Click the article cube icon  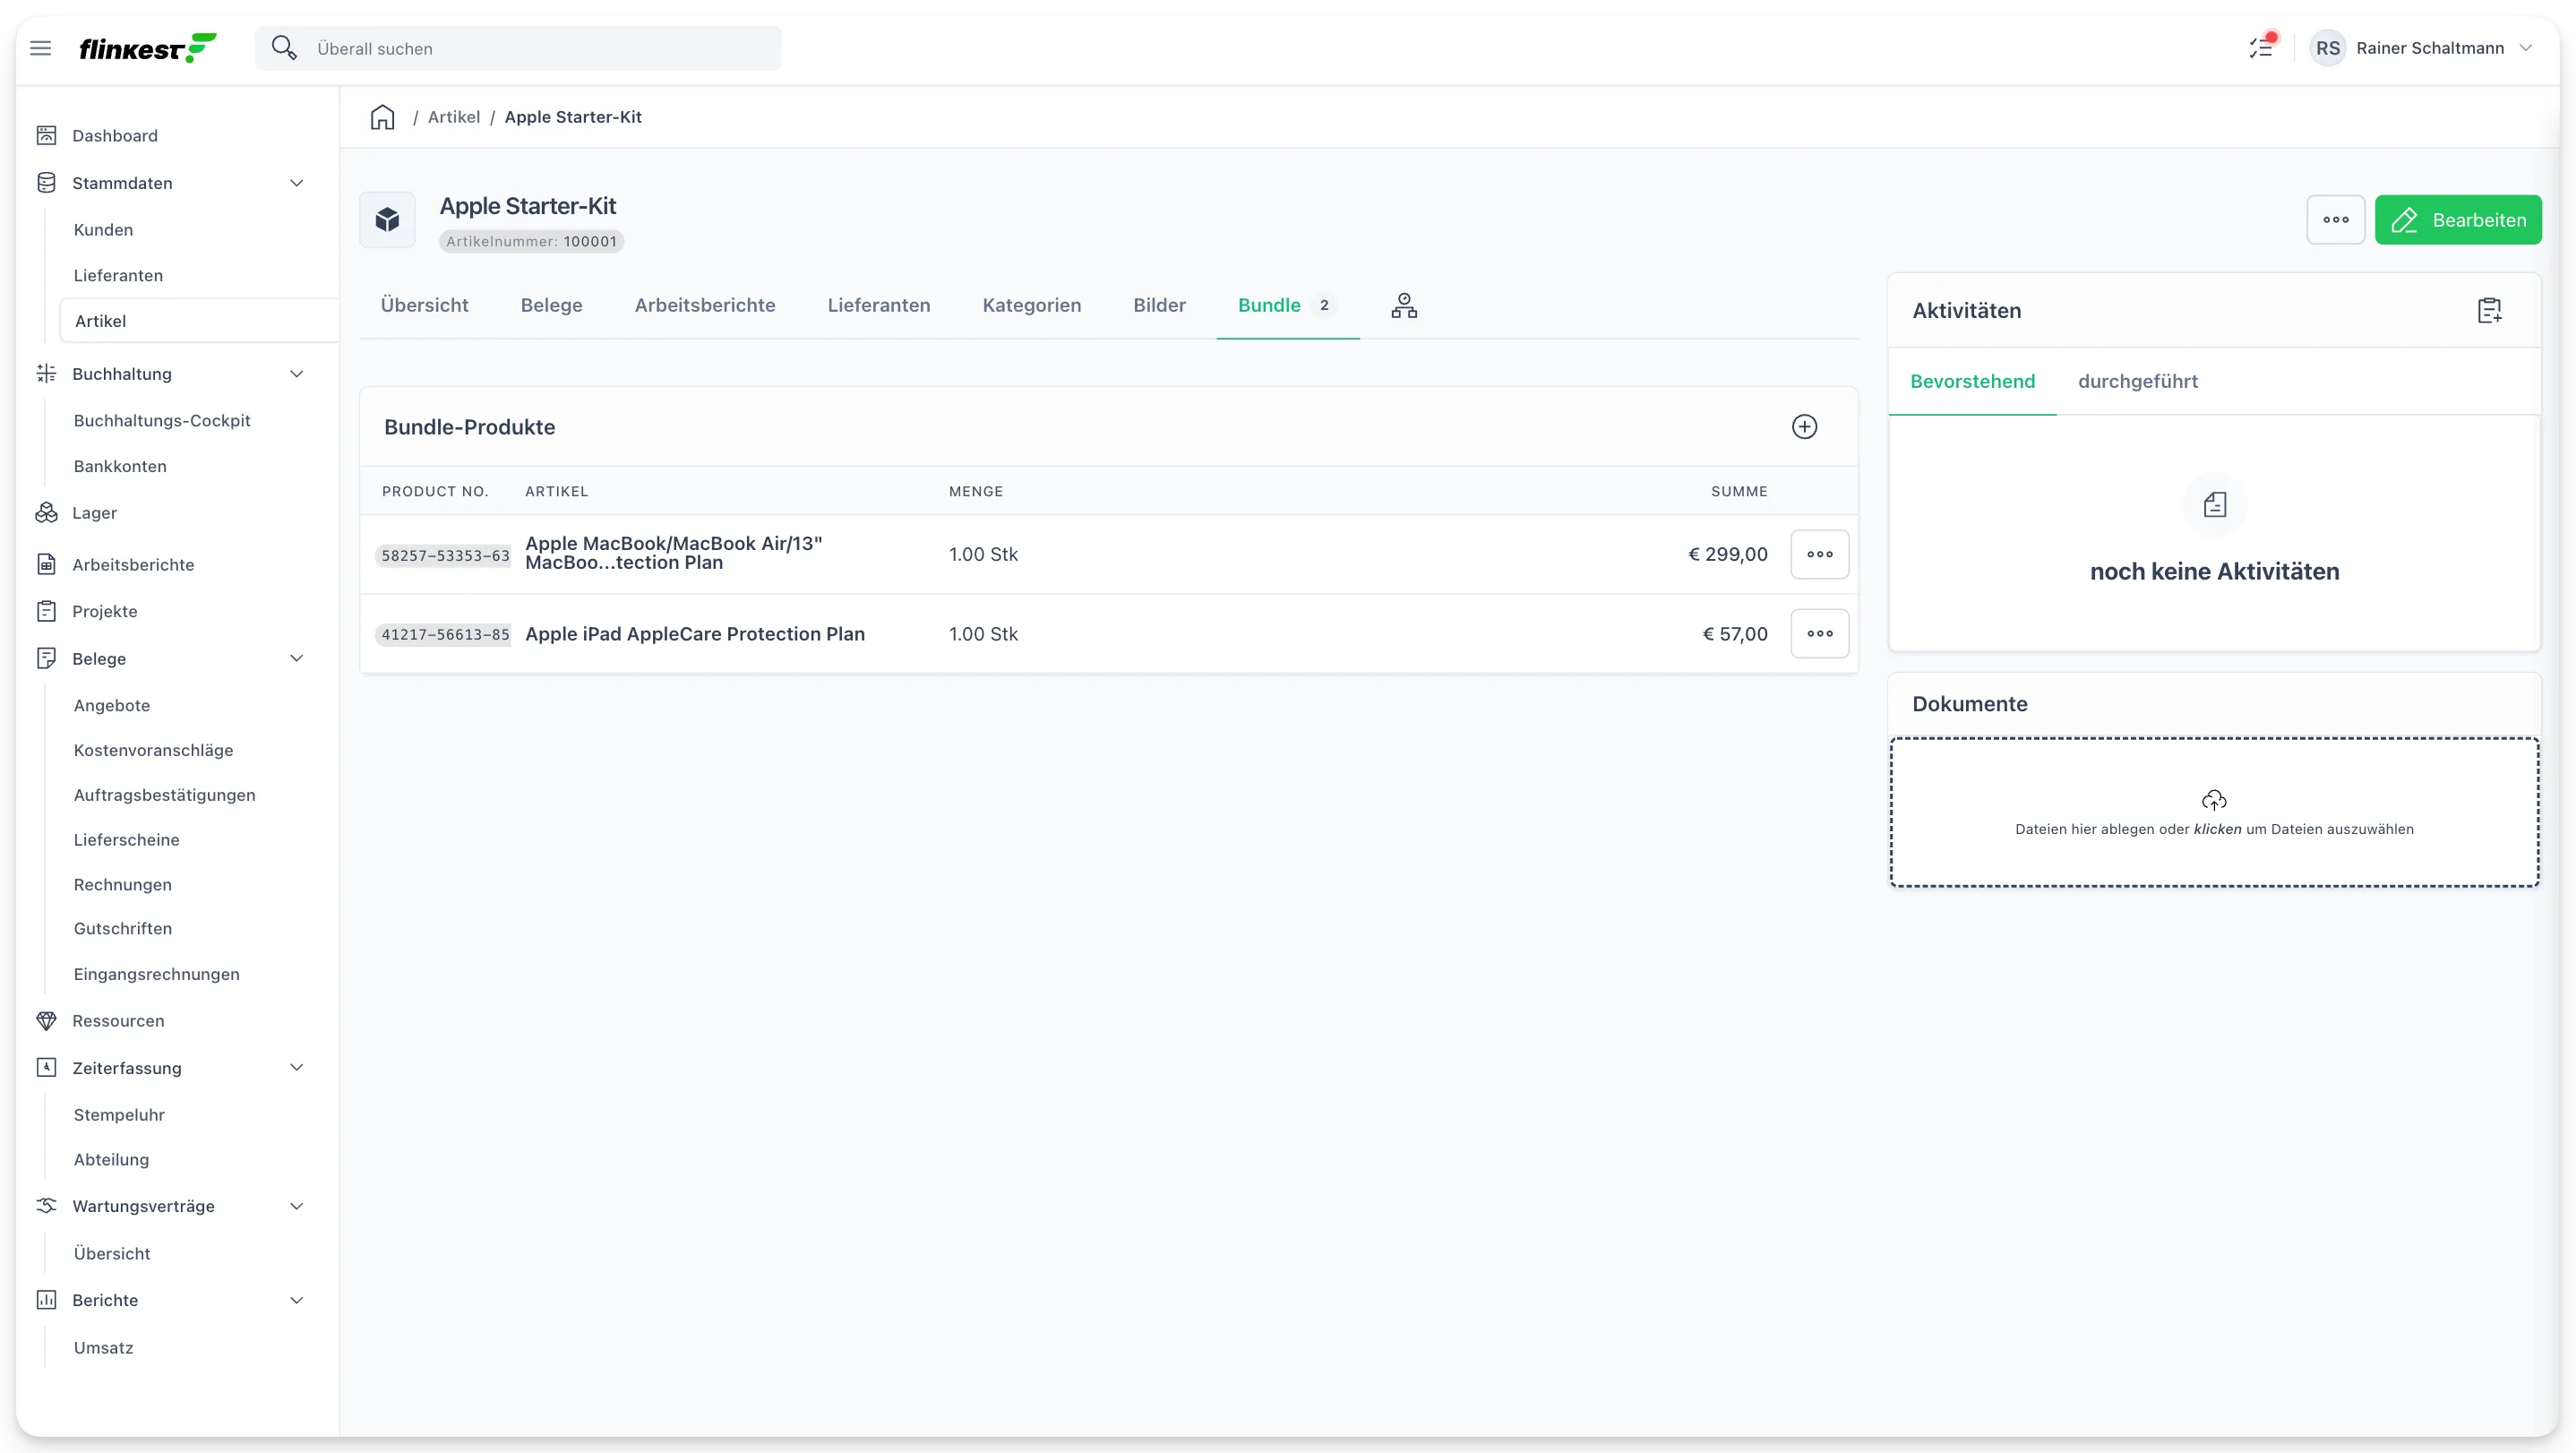387,220
